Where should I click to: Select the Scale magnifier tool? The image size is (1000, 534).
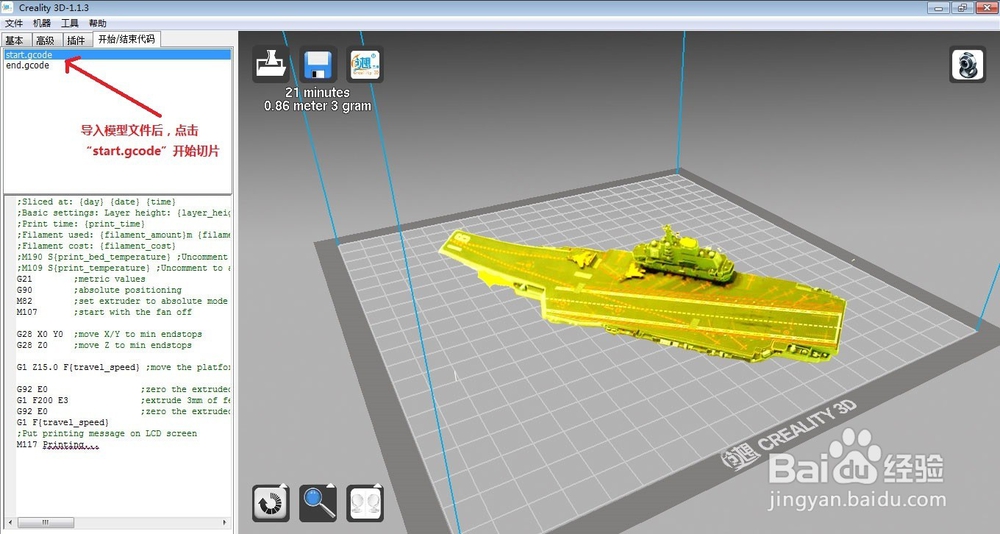pyautogui.click(x=318, y=502)
